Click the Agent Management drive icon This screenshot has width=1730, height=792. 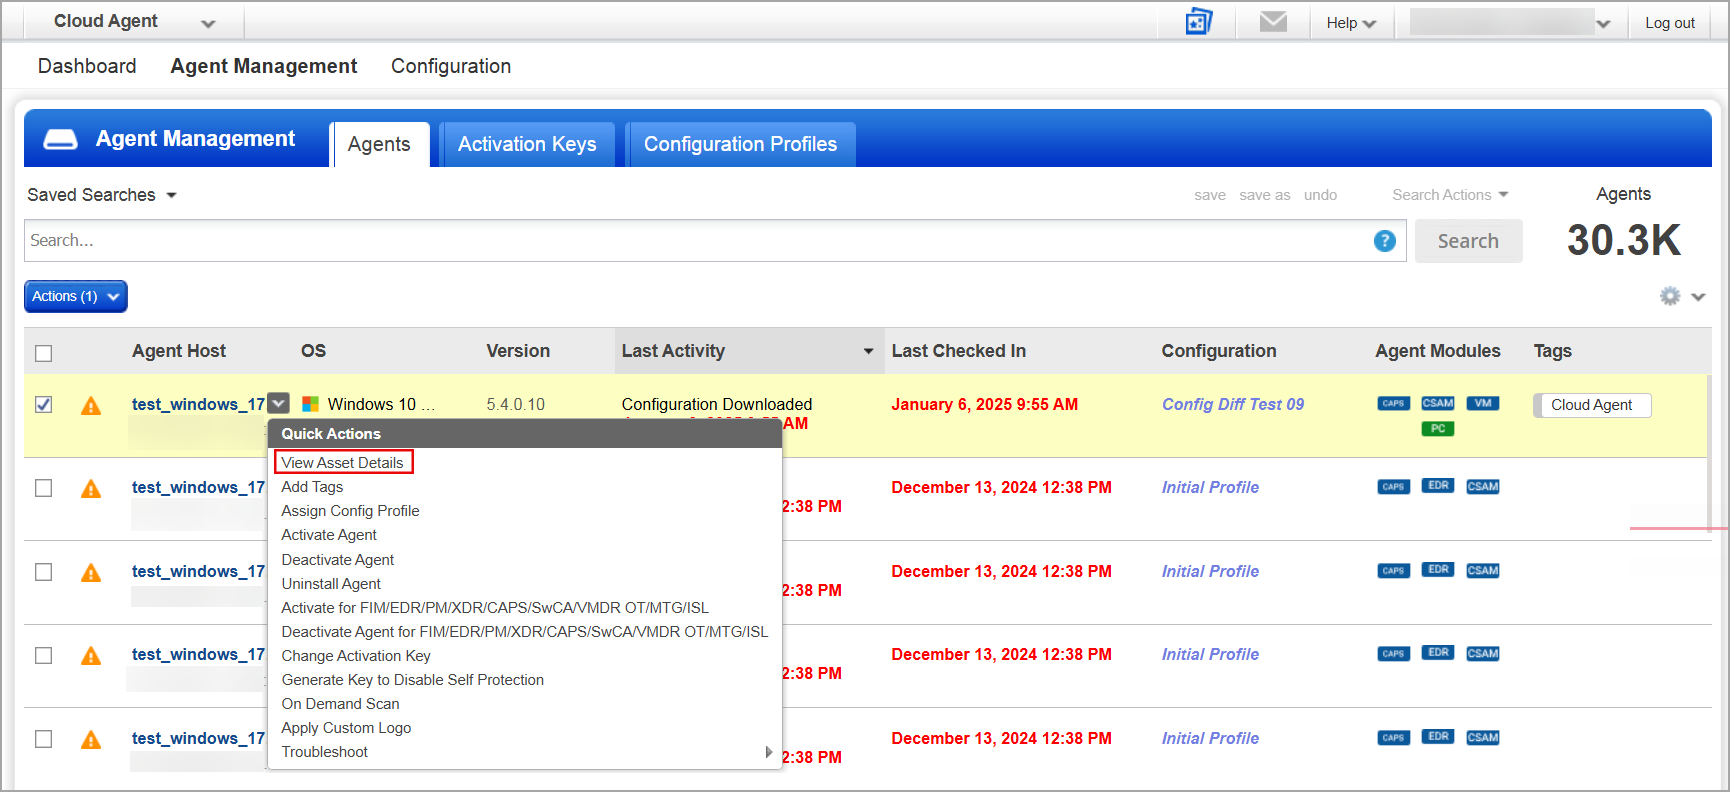[x=61, y=139]
